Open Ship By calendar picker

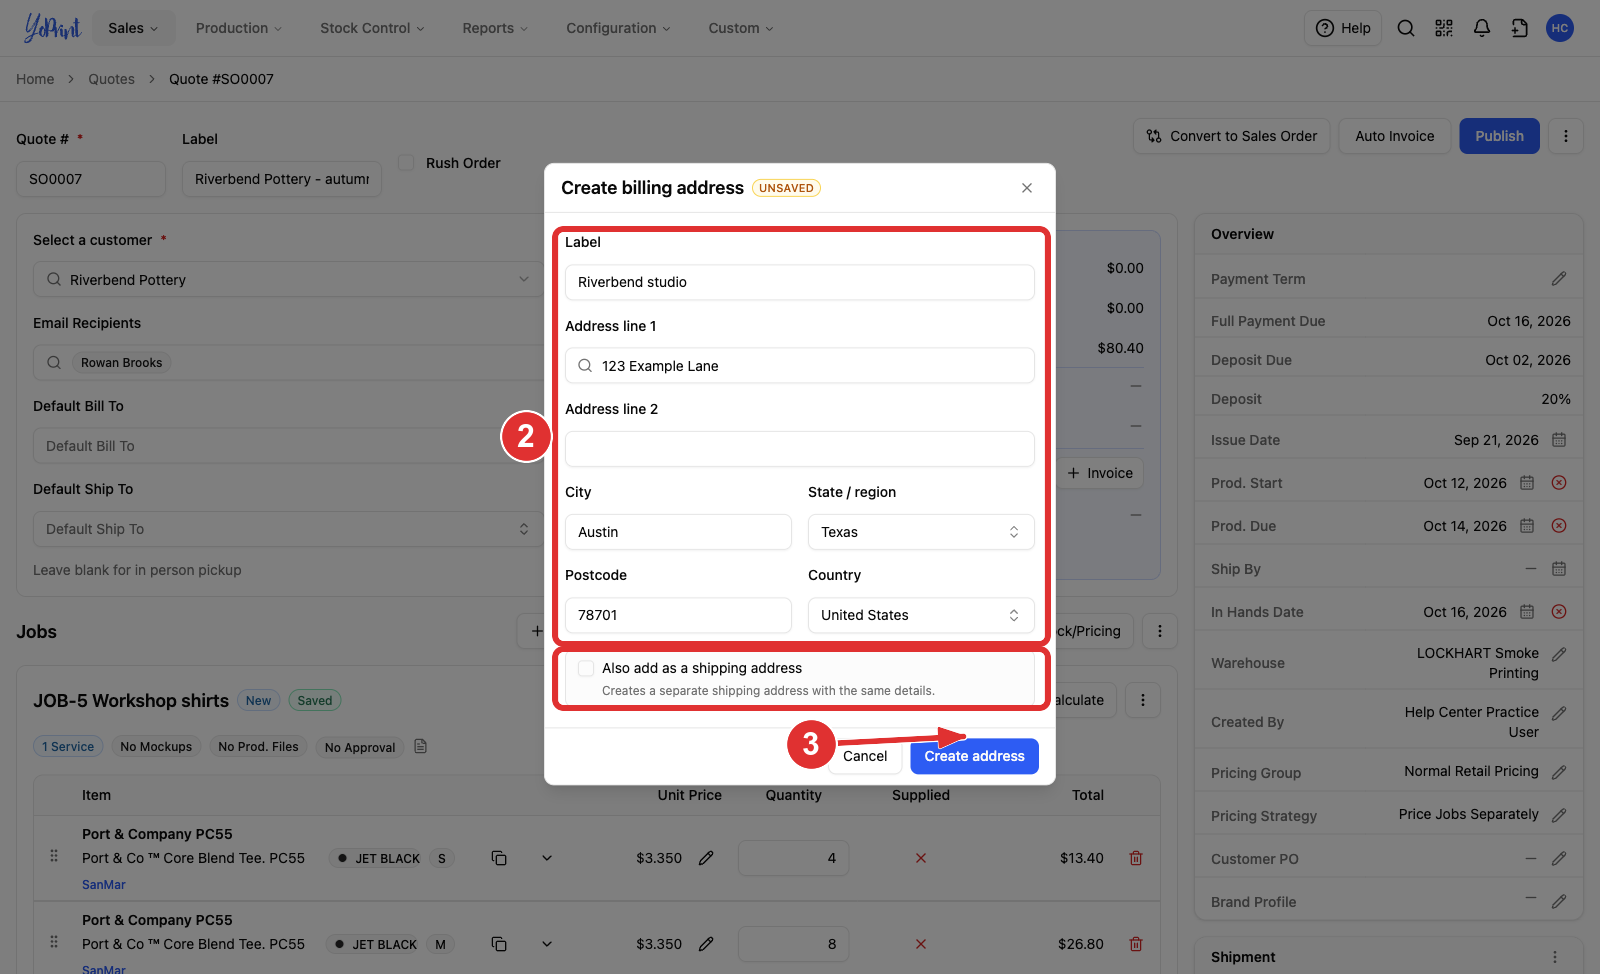click(1559, 569)
